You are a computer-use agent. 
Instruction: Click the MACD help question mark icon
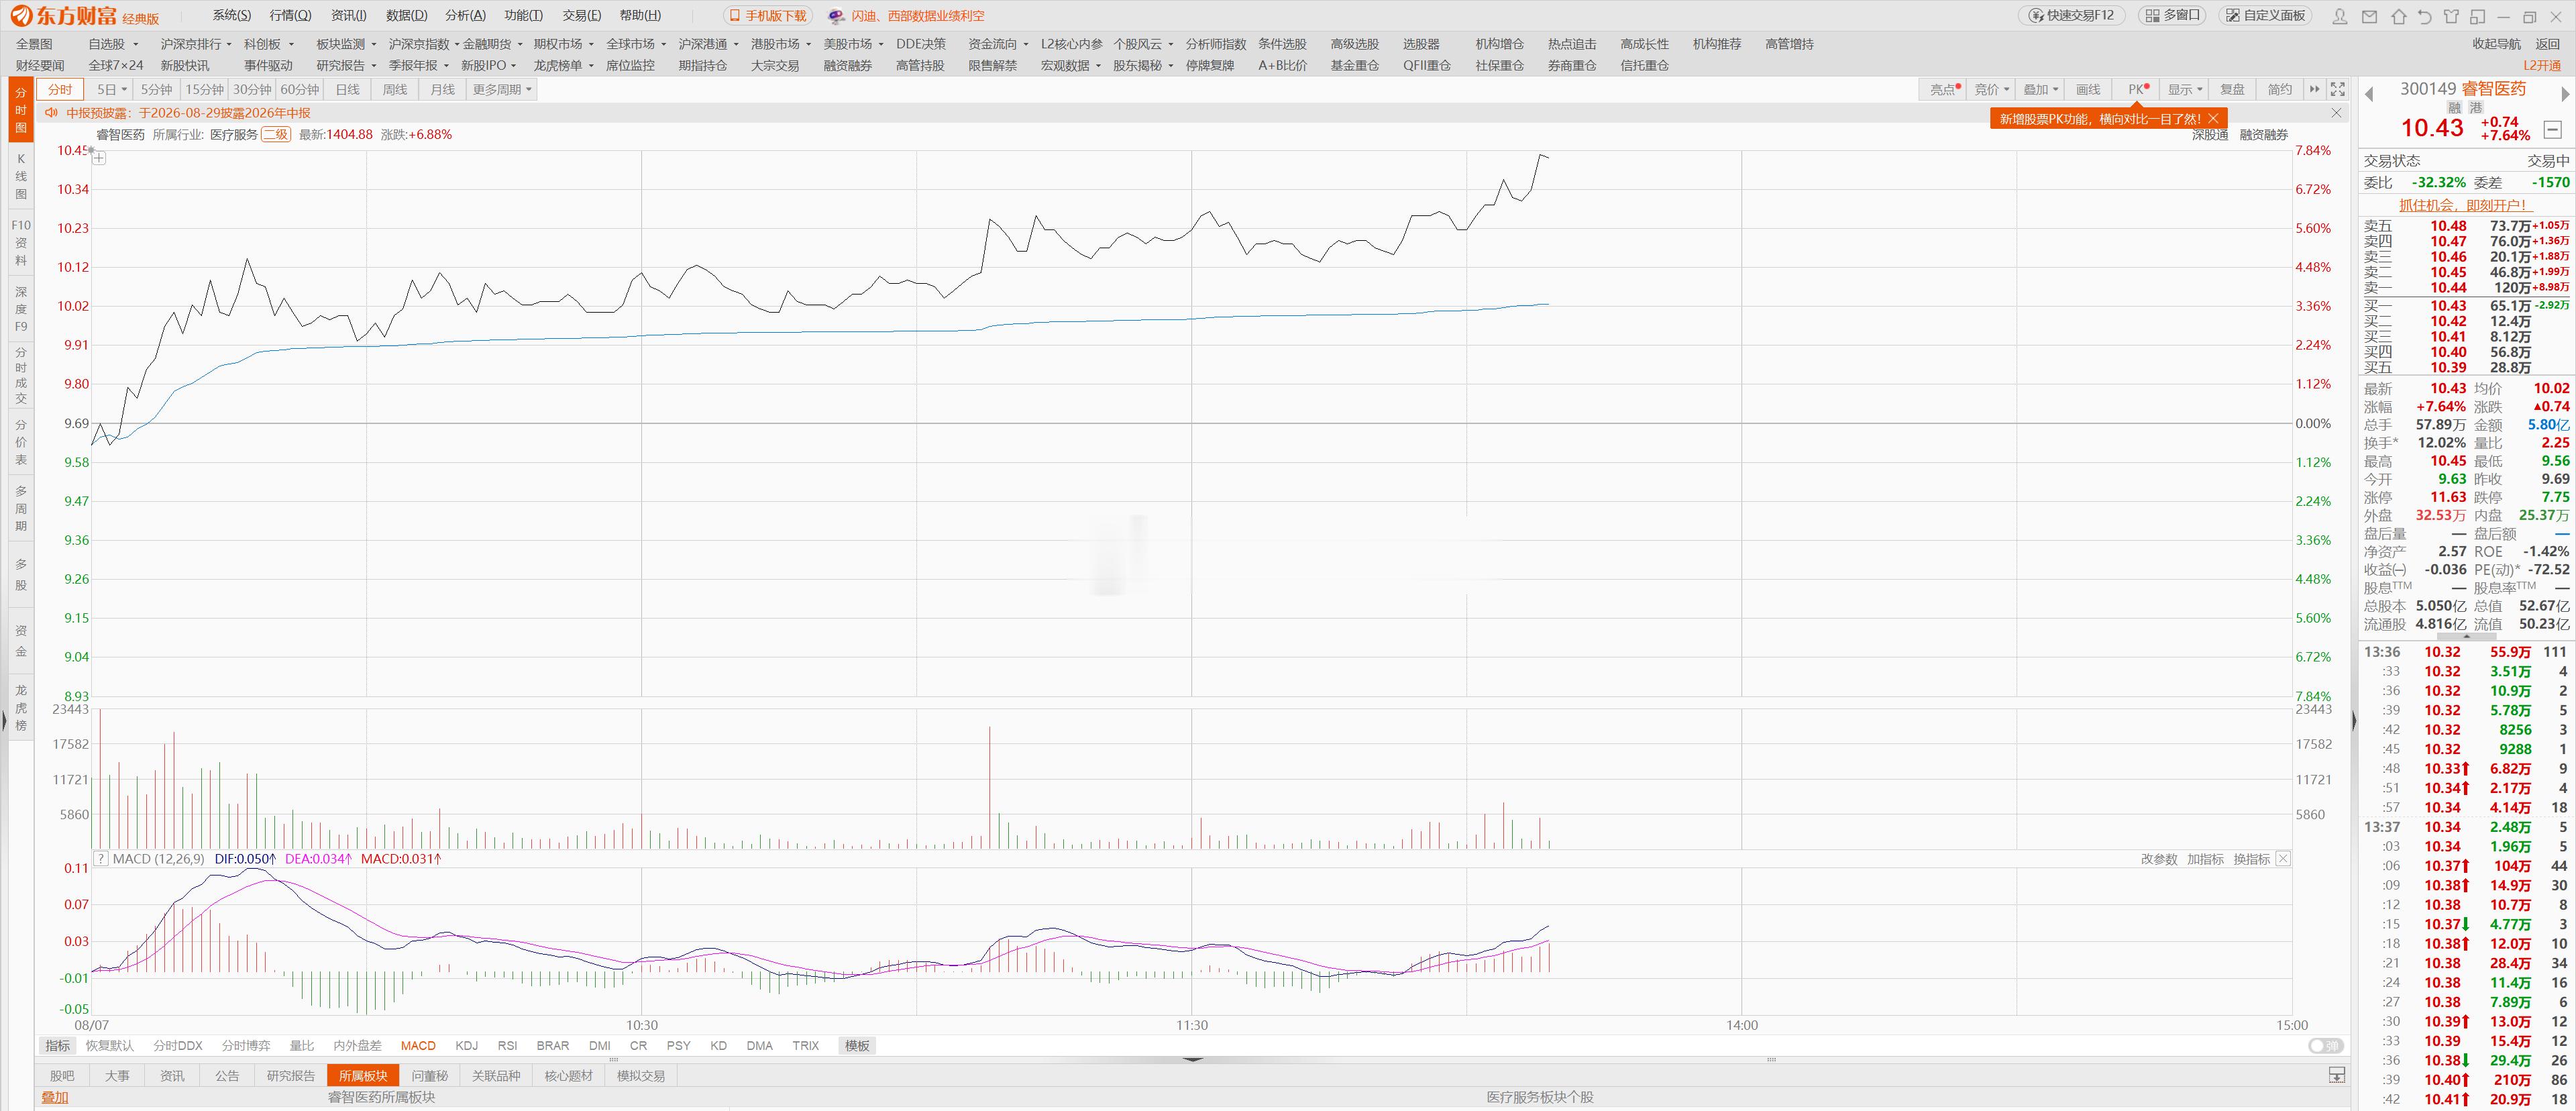(x=100, y=858)
